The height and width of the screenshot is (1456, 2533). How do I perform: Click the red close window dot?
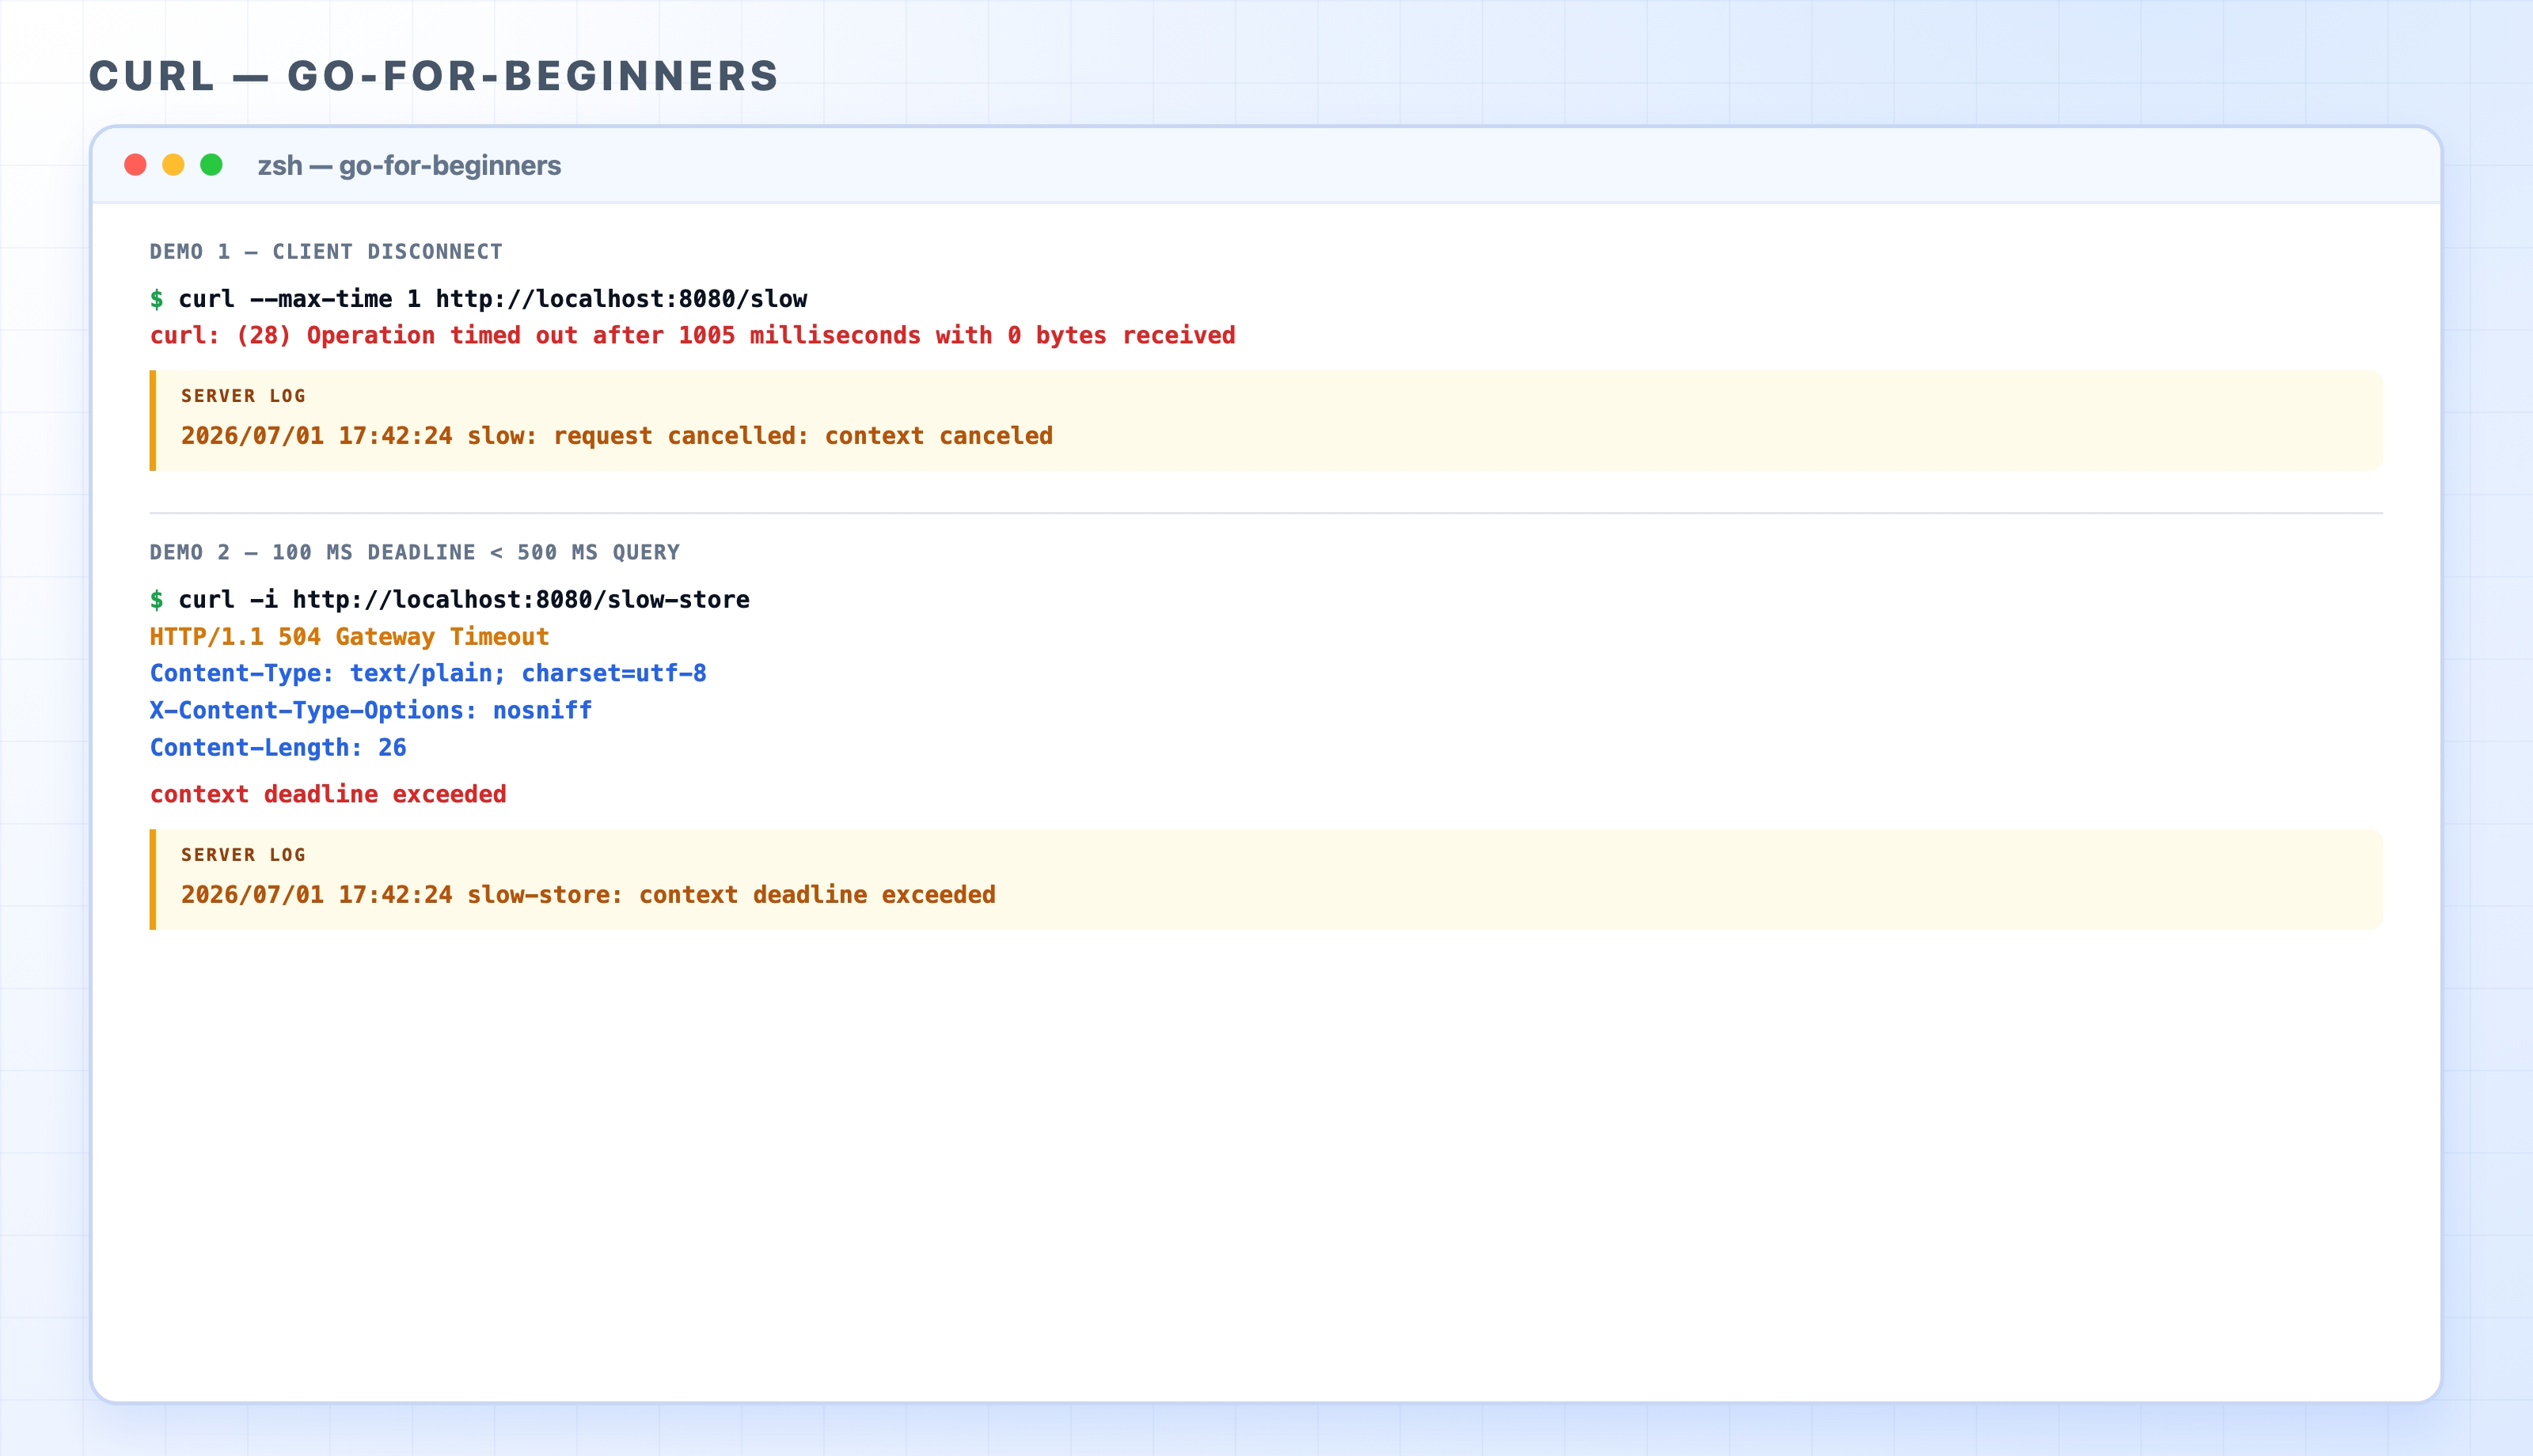coord(135,165)
